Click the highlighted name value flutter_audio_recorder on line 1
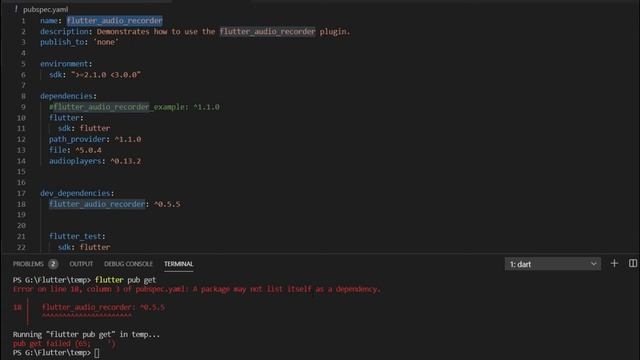This screenshot has width=640, height=360. (114, 20)
